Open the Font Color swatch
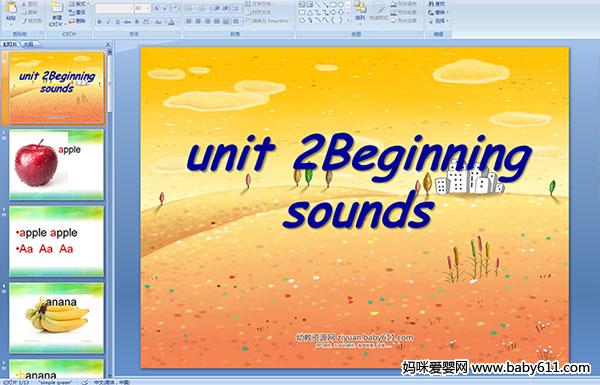 tap(171, 22)
